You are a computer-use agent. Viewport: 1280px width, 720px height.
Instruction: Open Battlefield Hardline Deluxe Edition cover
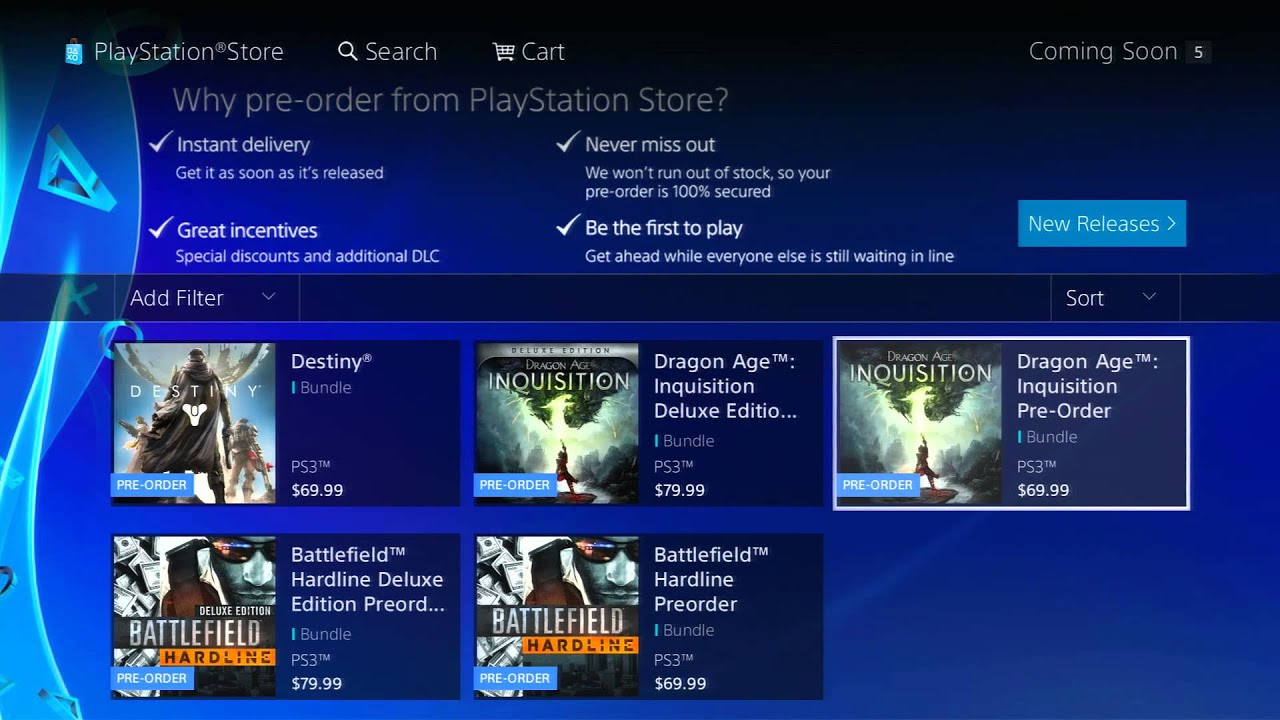point(194,616)
